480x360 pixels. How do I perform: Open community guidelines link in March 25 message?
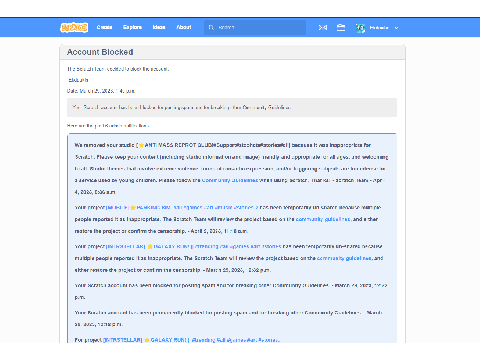[x=345, y=258]
